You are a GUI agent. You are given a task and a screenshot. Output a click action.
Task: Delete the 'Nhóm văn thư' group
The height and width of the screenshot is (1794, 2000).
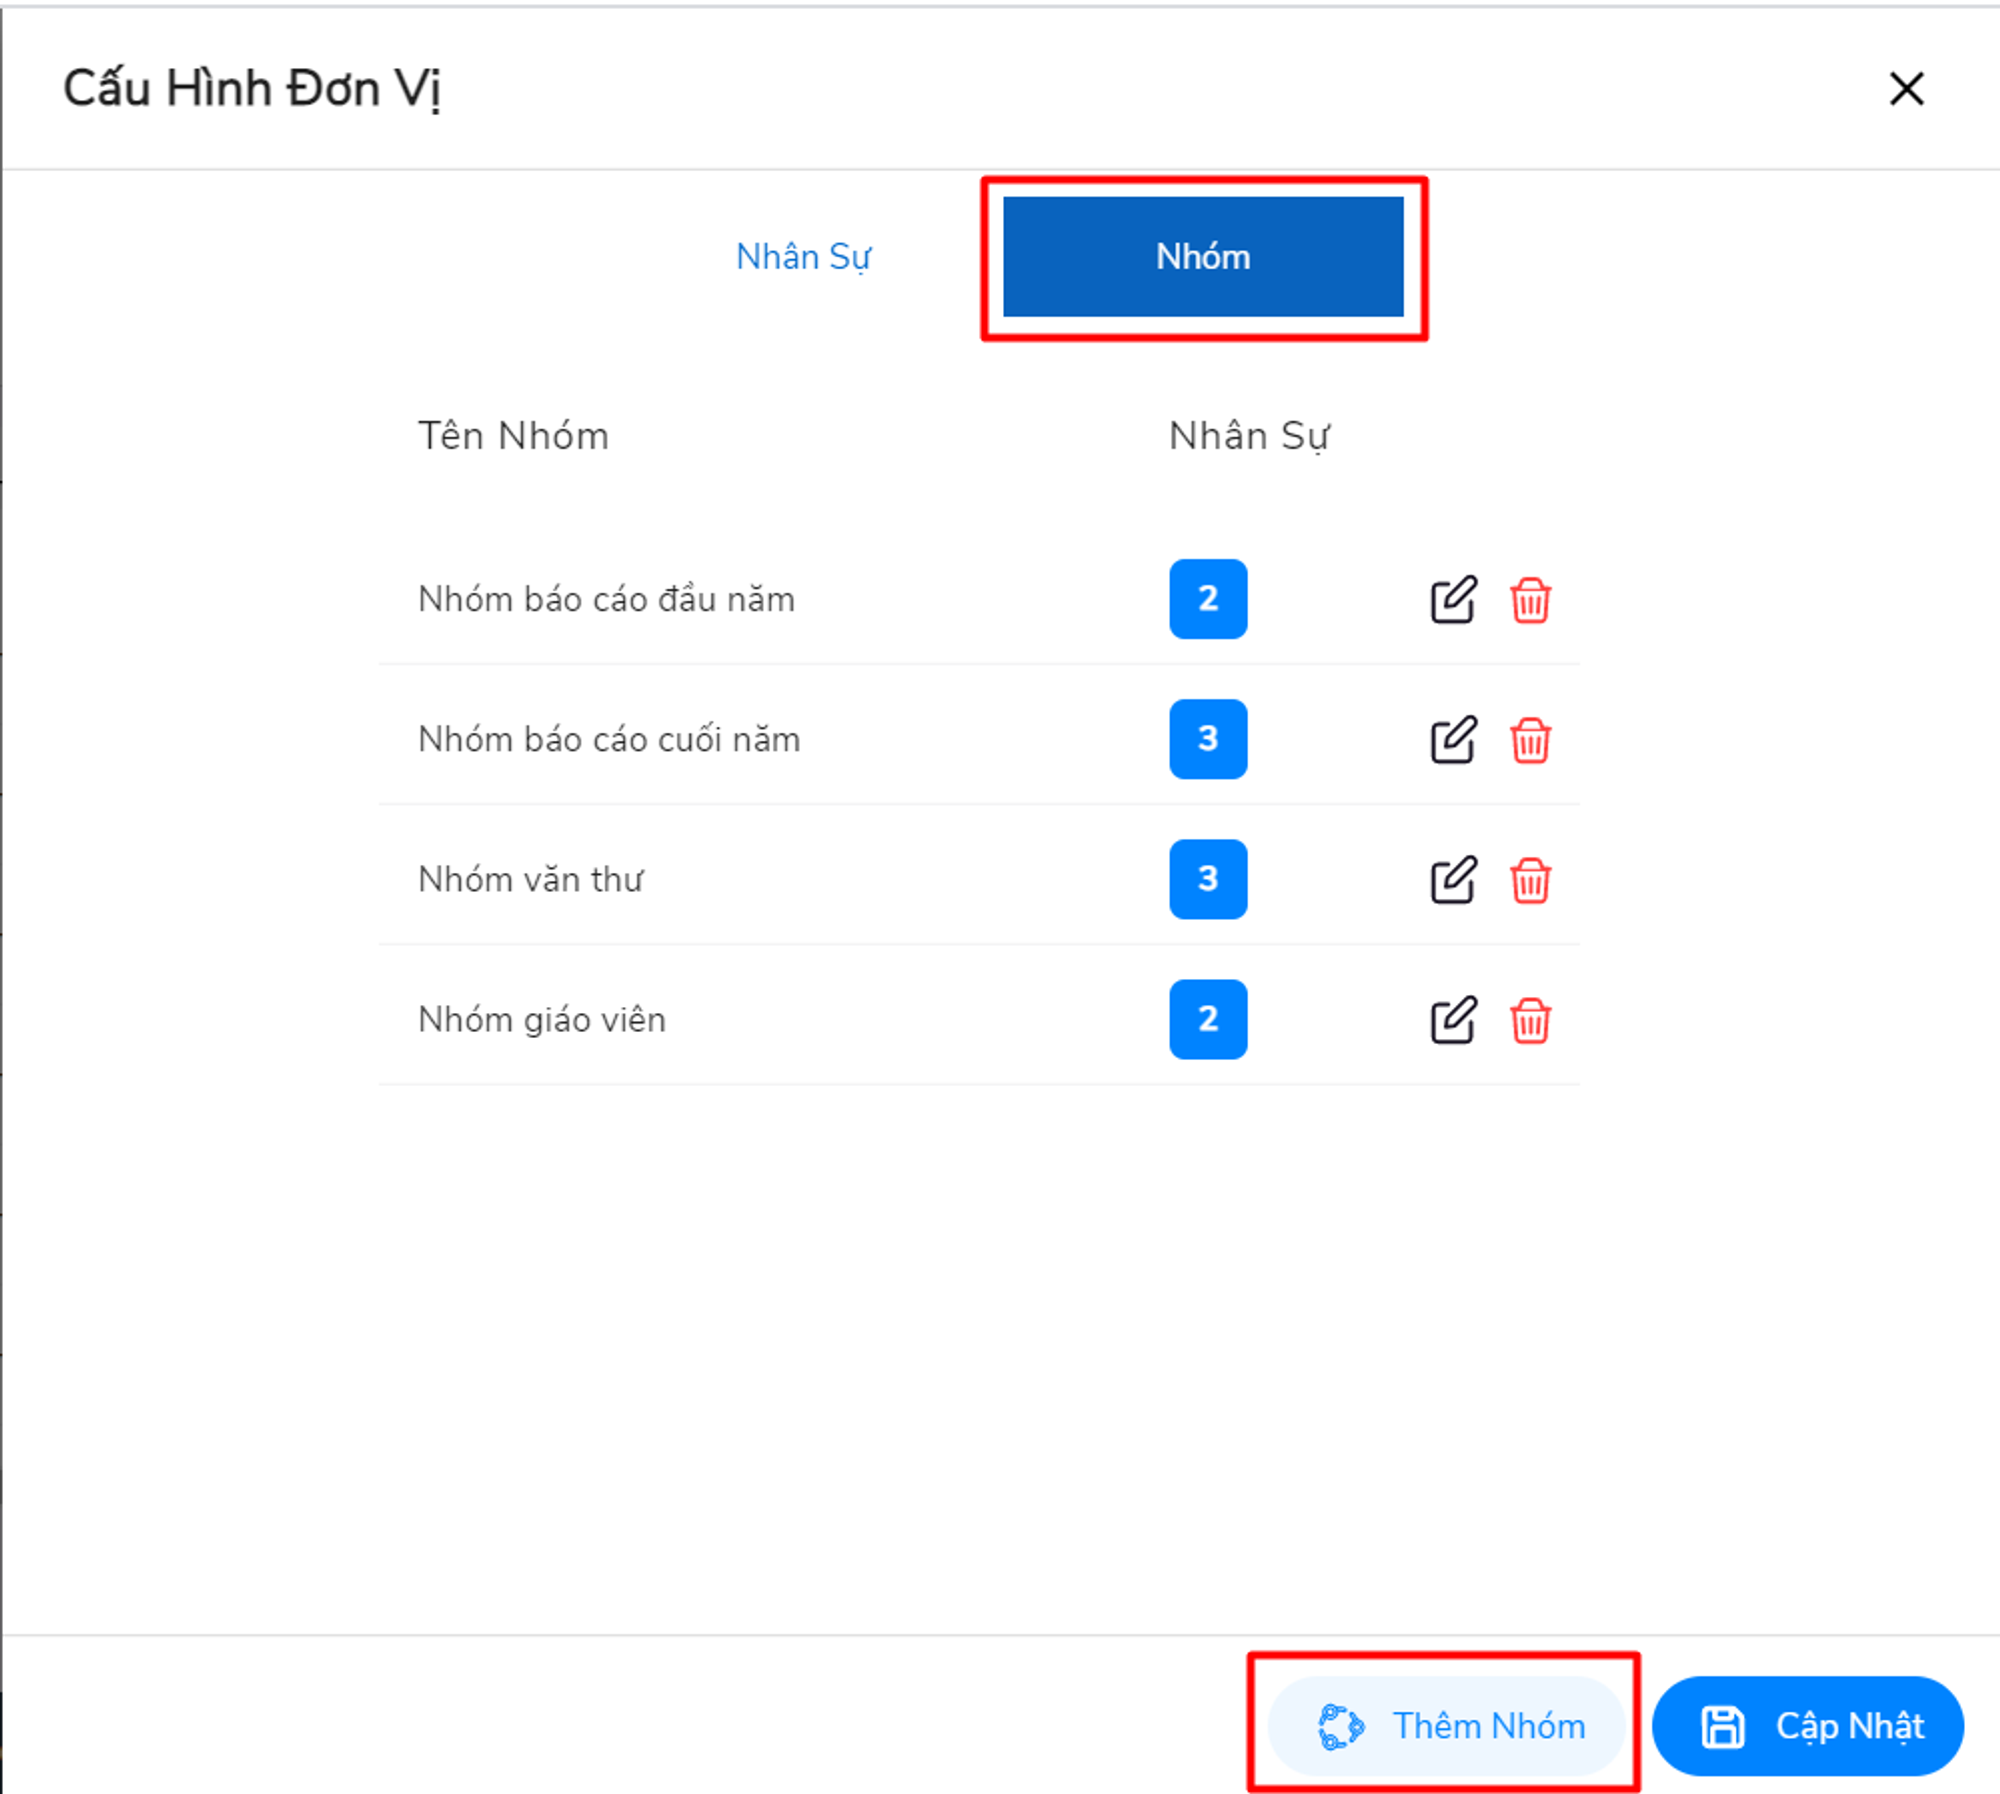[1530, 880]
